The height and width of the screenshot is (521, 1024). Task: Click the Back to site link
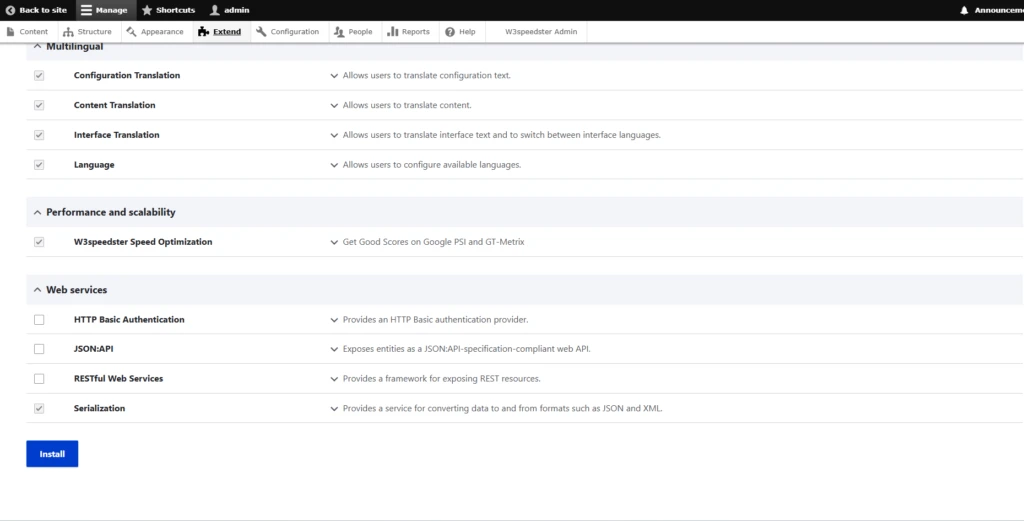point(36,10)
